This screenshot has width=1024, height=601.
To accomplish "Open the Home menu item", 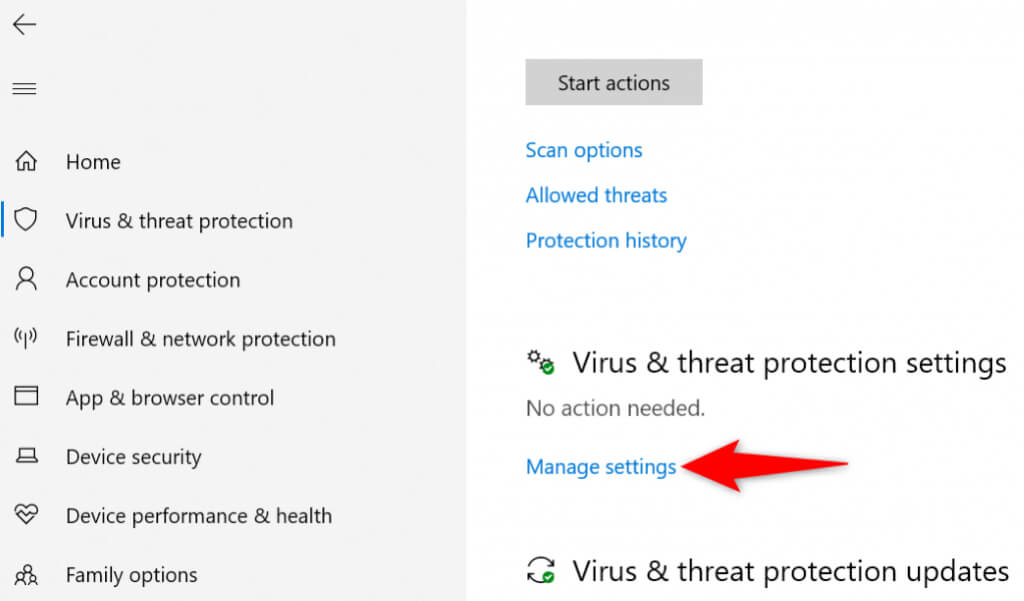I will pos(93,162).
